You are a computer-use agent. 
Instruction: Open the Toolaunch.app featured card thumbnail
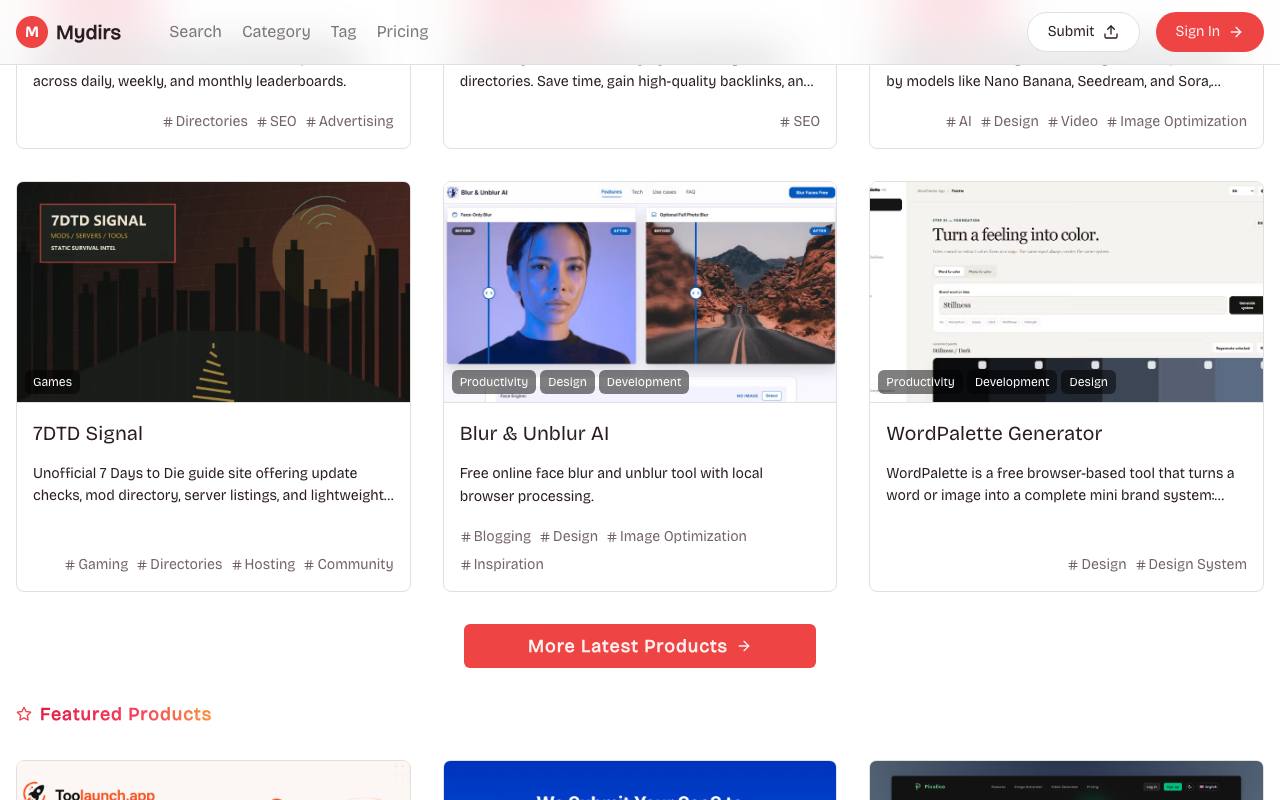213,781
